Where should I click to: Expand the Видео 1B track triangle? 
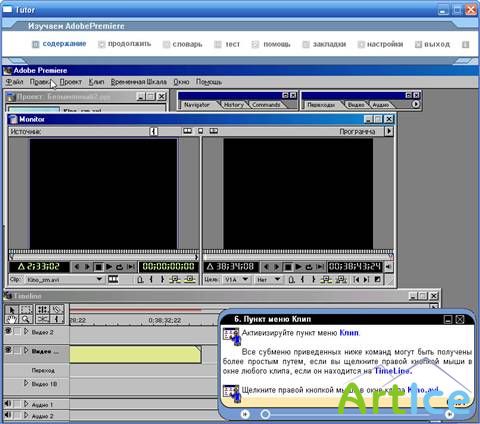26,383
